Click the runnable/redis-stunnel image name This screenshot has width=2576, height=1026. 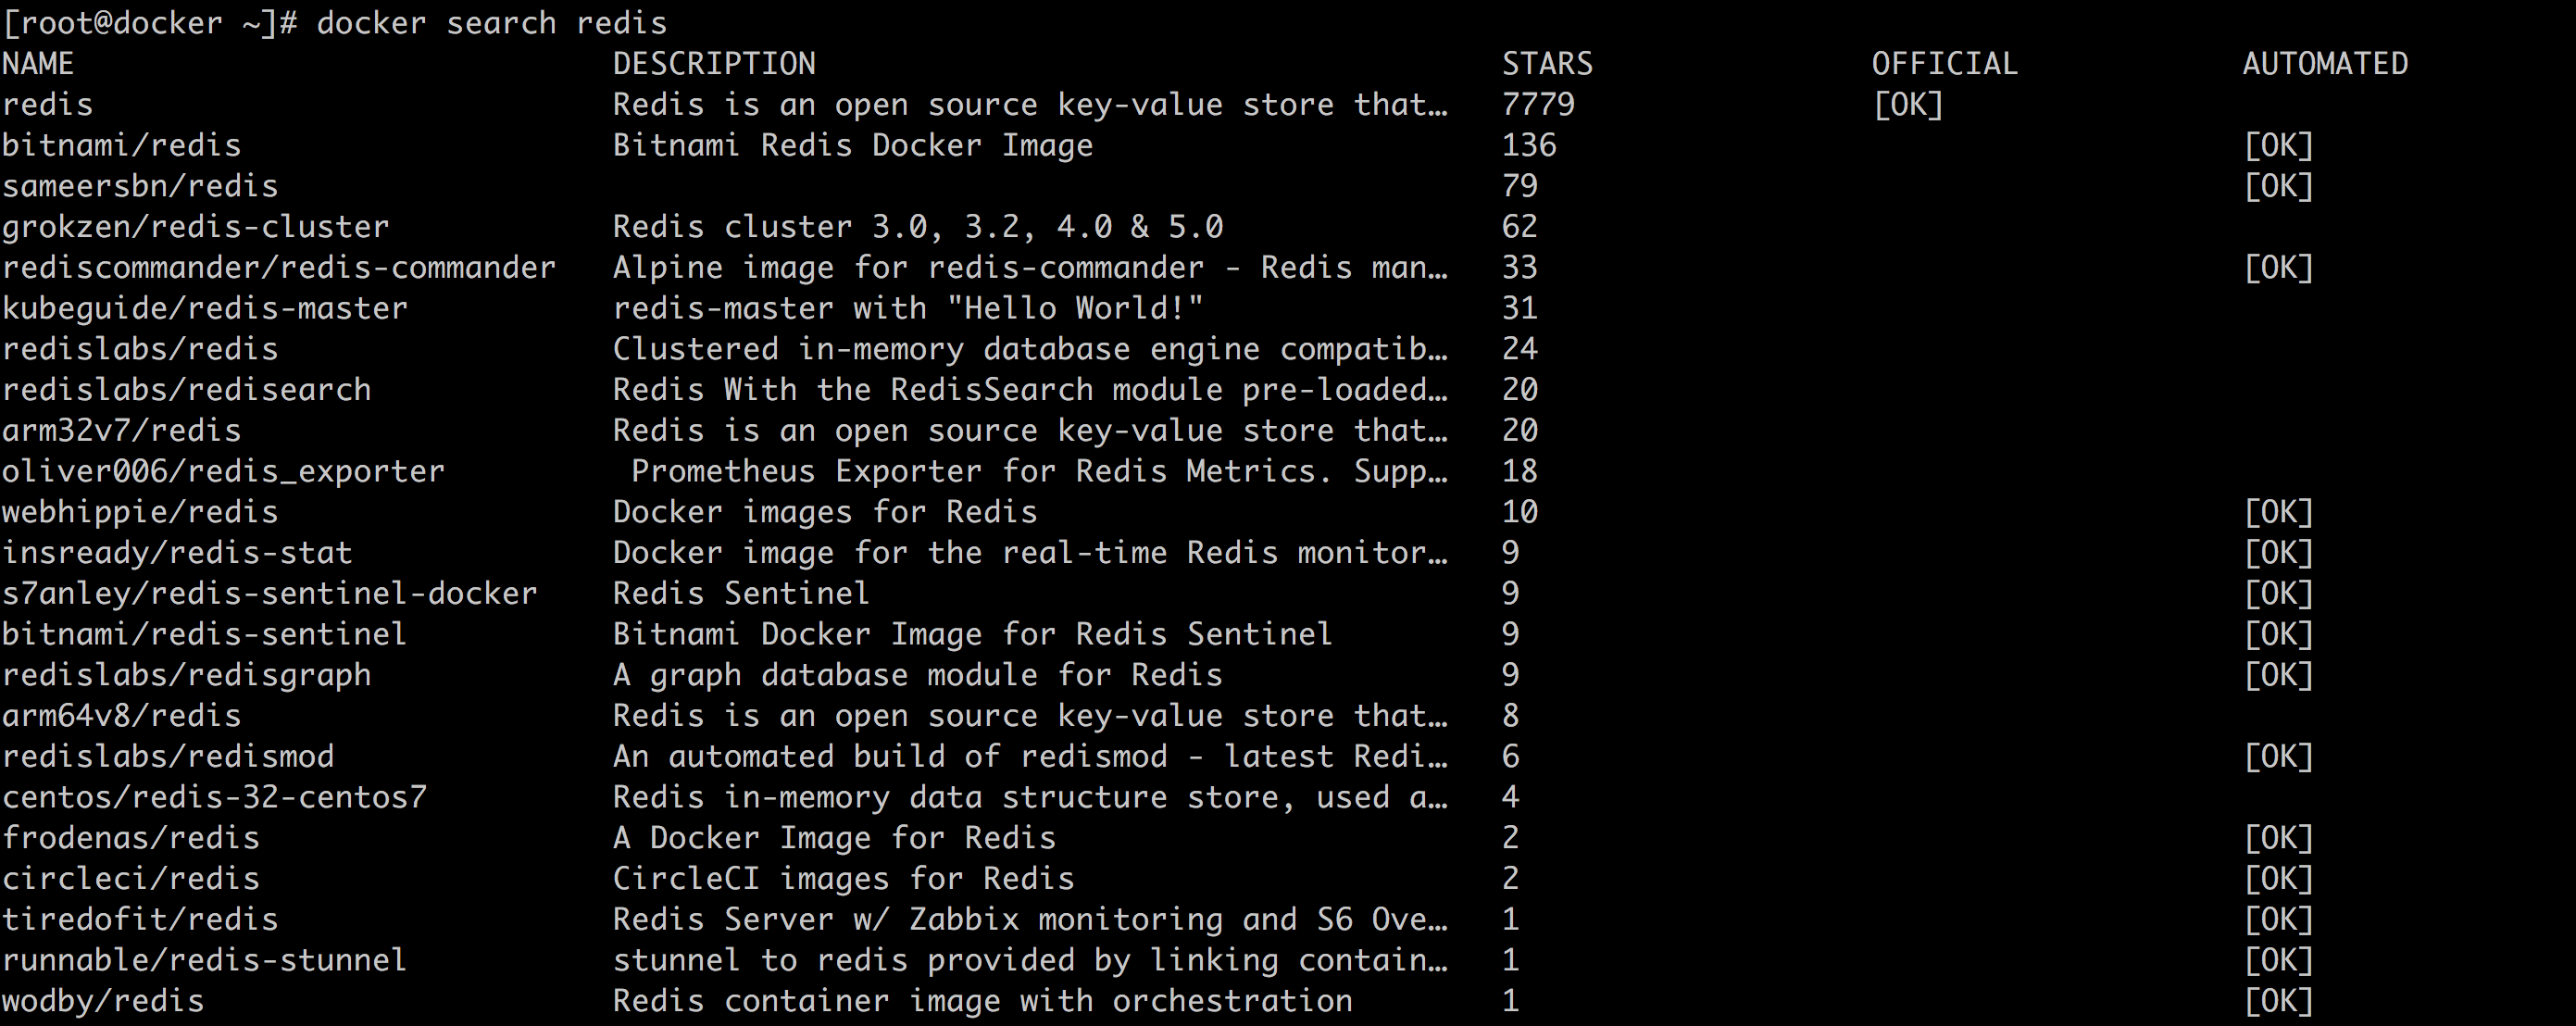tap(204, 961)
